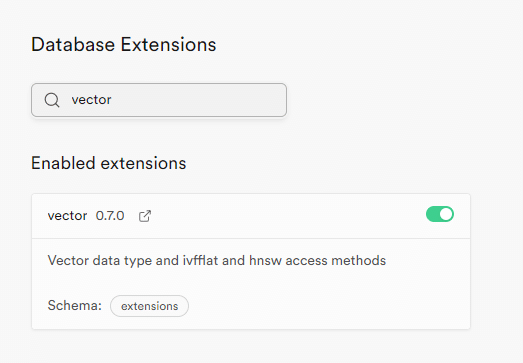The width and height of the screenshot is (523, 363).
Task: Select the "extensions" schema badge
Action: tap(149, 306)
